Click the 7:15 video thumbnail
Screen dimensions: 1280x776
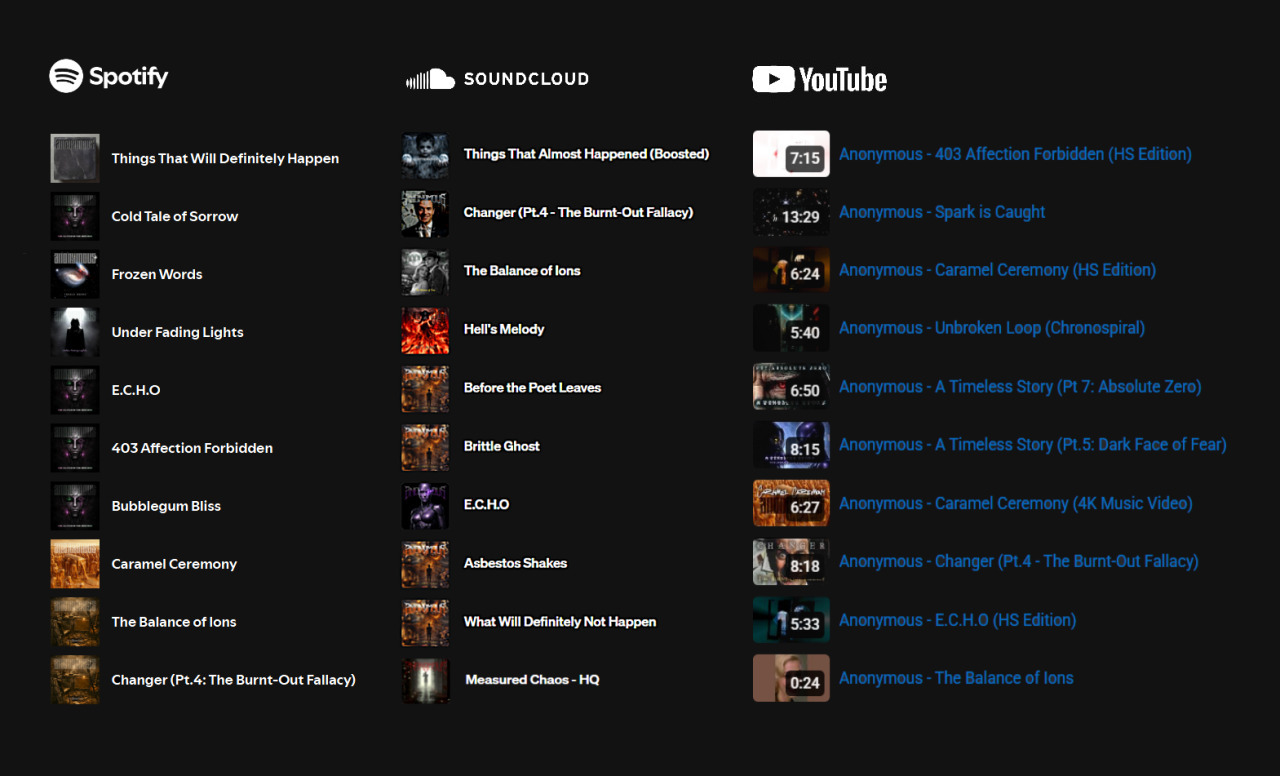tap(791, 154)
